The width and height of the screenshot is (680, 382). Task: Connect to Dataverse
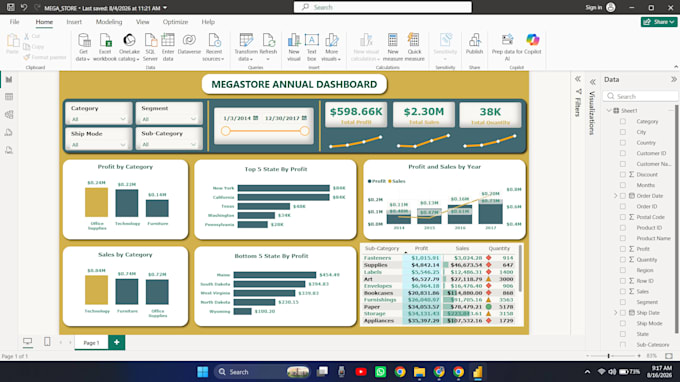189,44
